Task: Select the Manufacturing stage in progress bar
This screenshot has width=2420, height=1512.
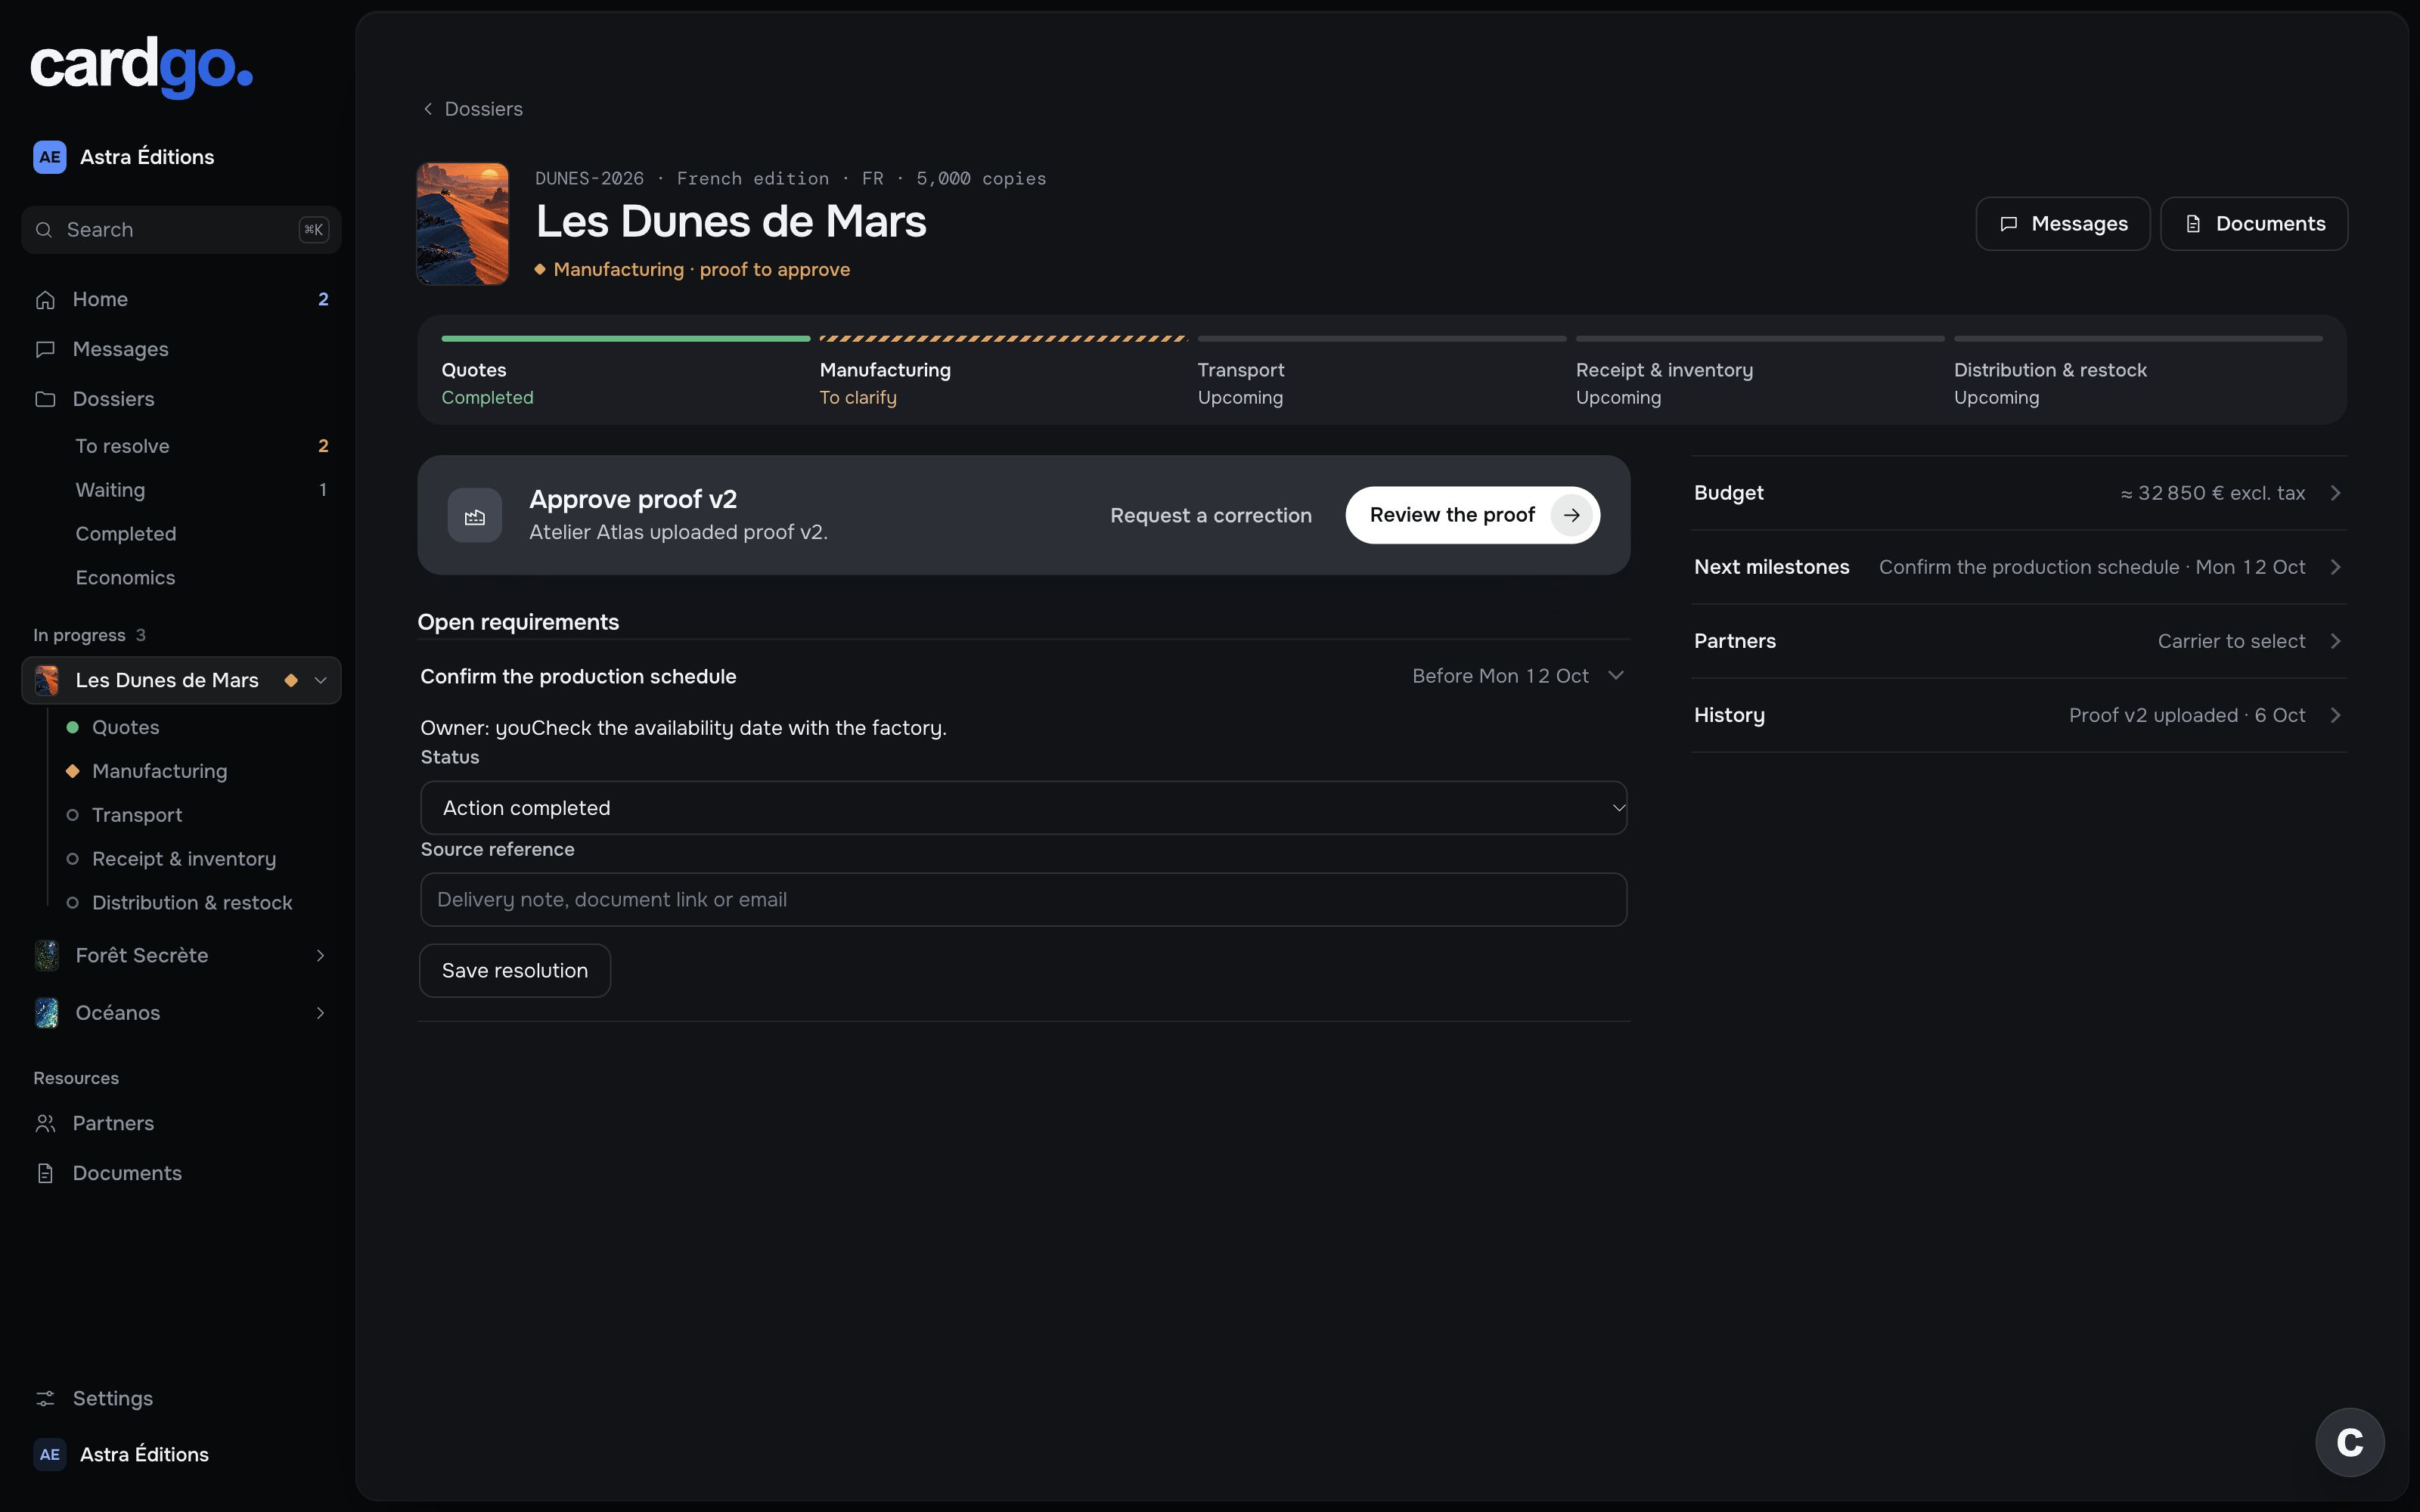Action: coord(1004,371)
